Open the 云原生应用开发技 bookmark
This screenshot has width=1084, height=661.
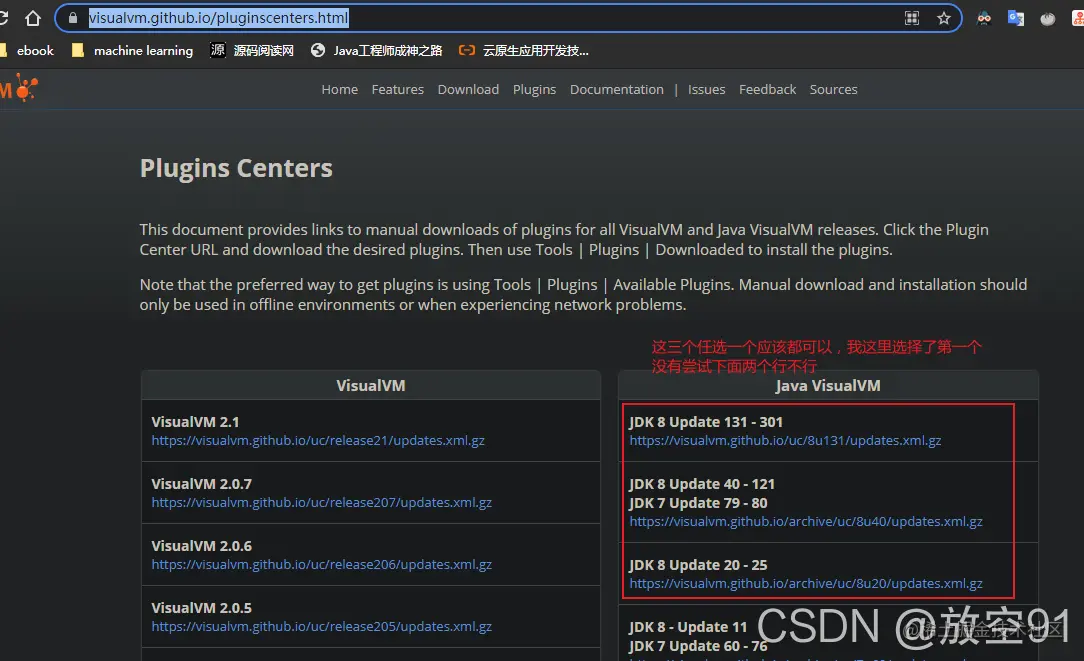tap(524, 50)
